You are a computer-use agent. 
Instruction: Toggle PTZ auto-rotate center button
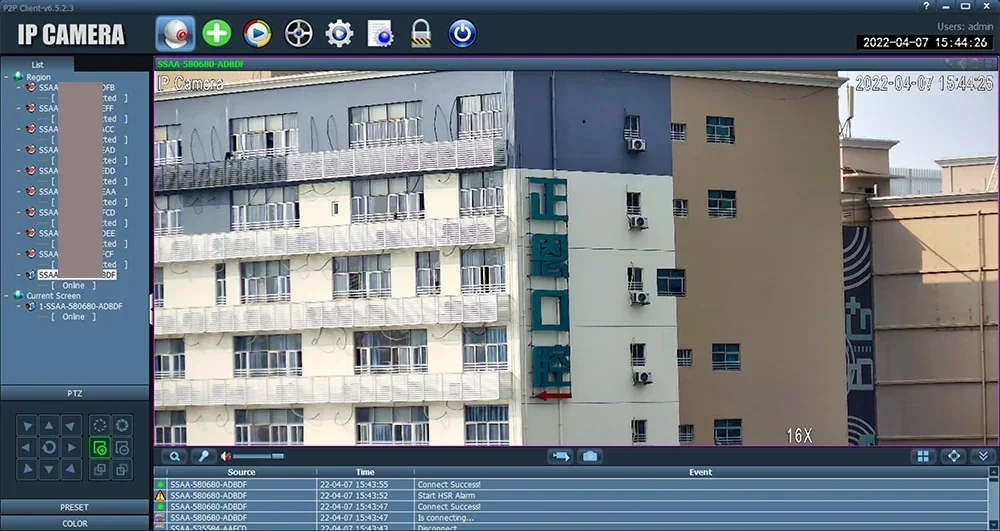[49, 447]
